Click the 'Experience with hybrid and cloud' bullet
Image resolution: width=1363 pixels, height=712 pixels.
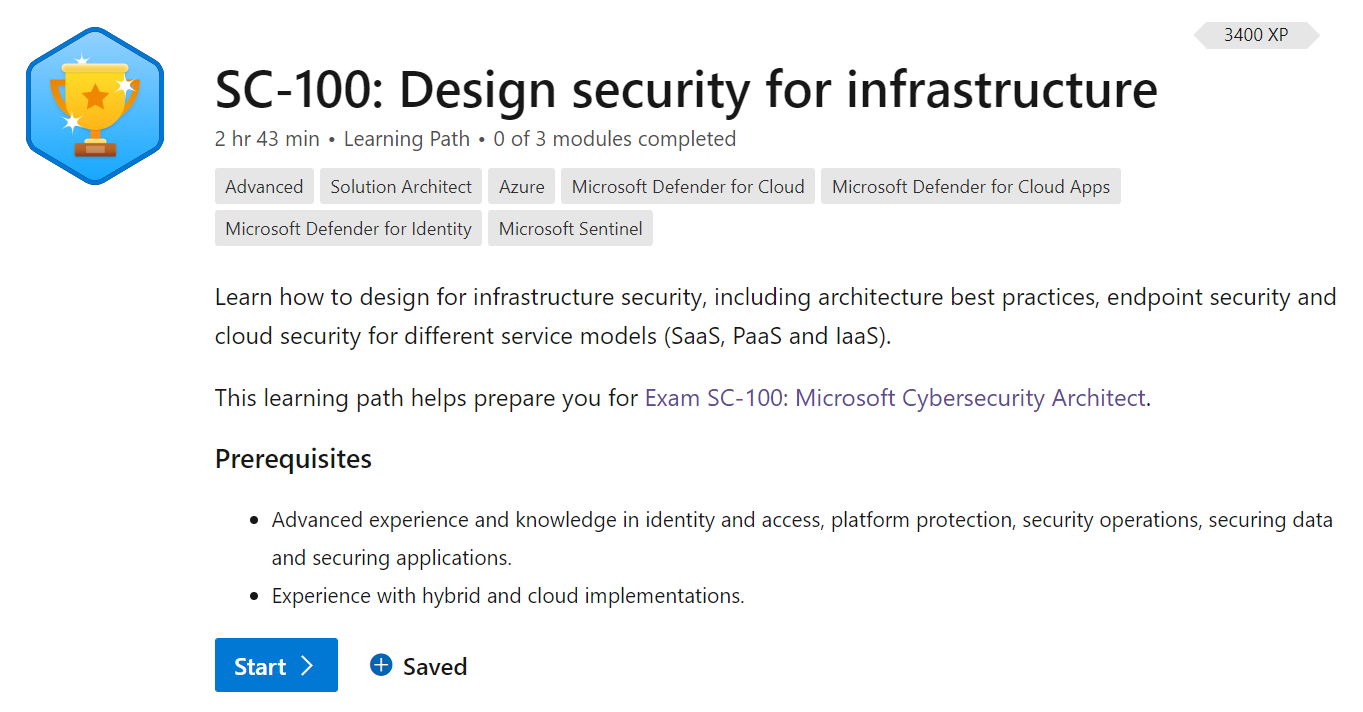(x=508, y=596)
